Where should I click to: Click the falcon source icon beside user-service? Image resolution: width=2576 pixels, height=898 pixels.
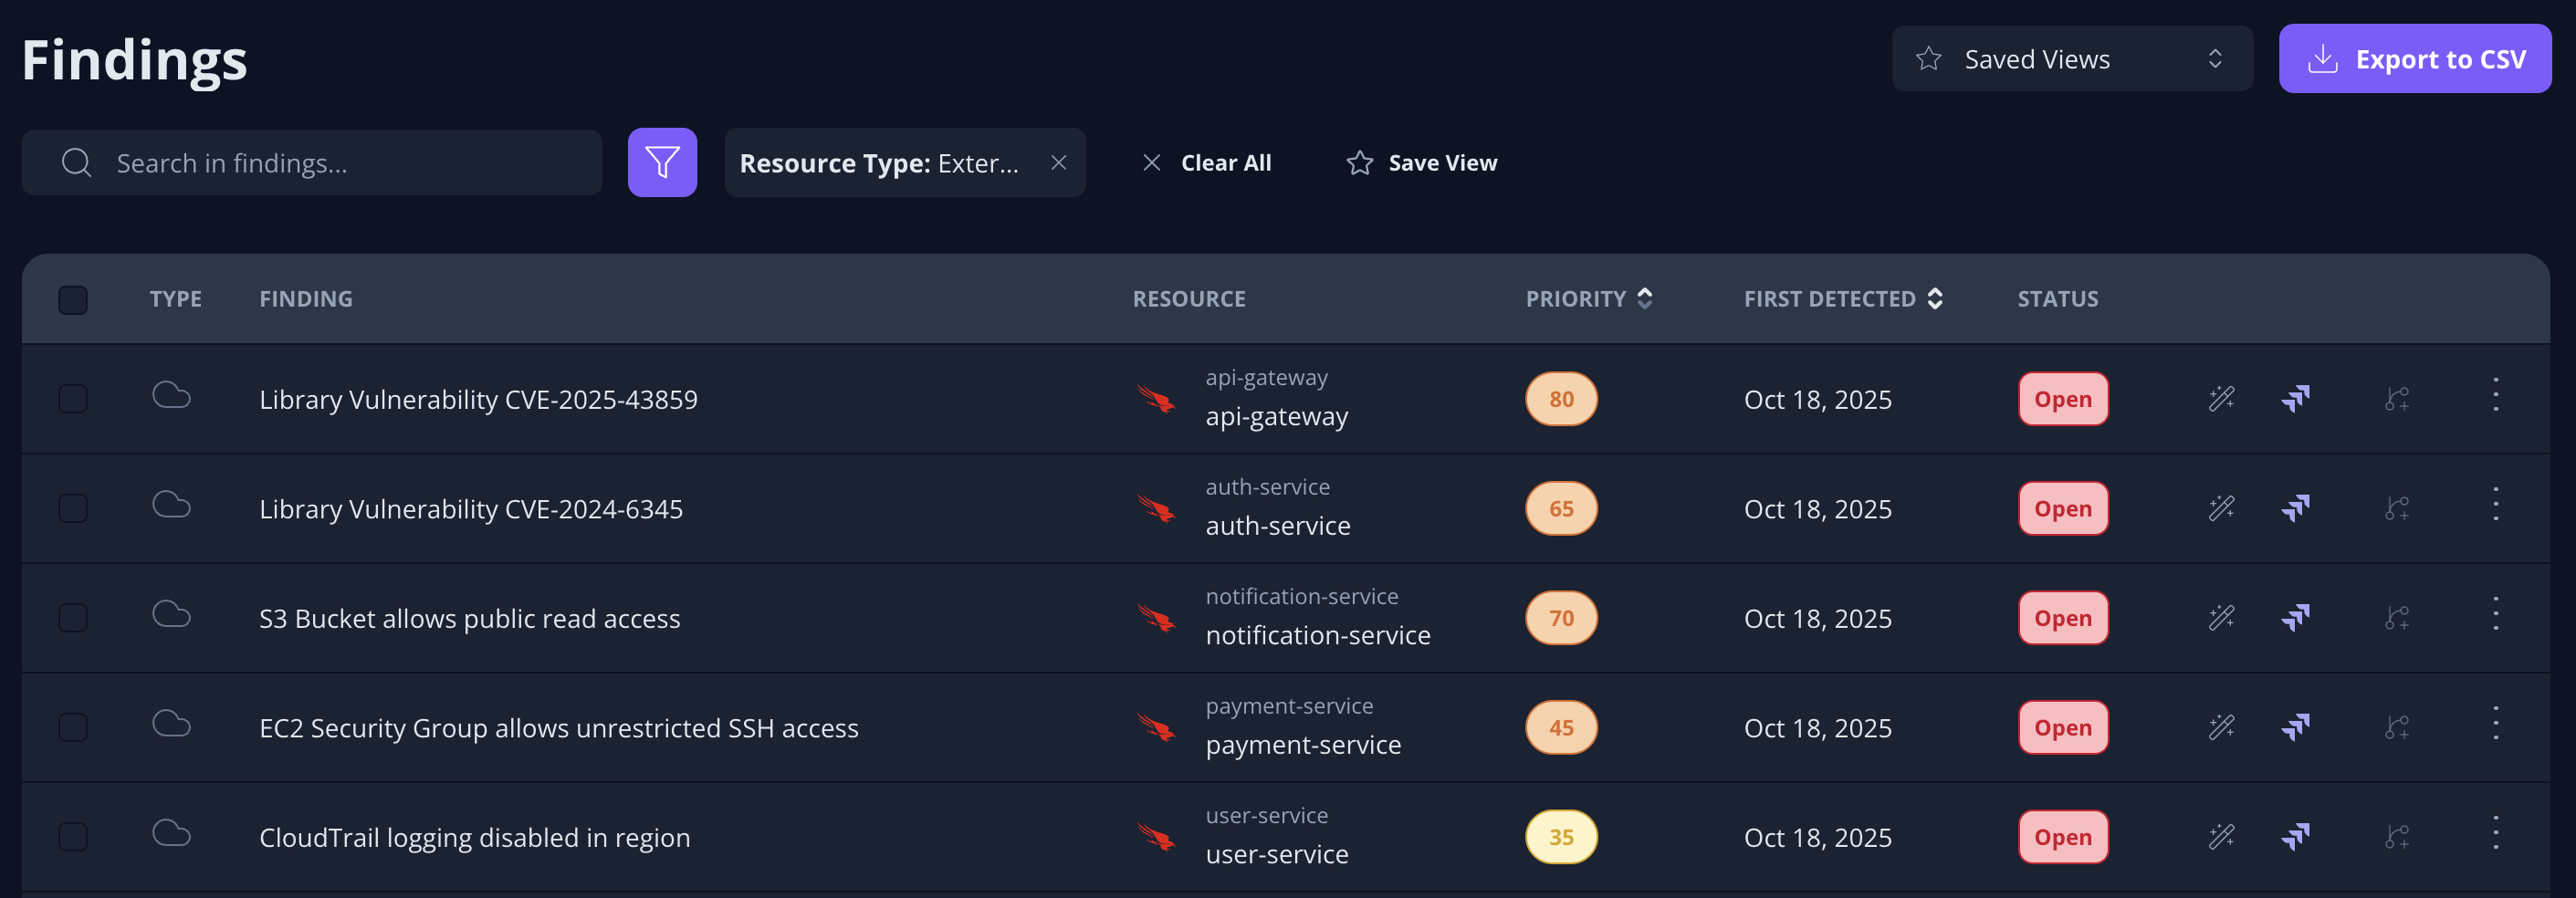(1156, 837)
